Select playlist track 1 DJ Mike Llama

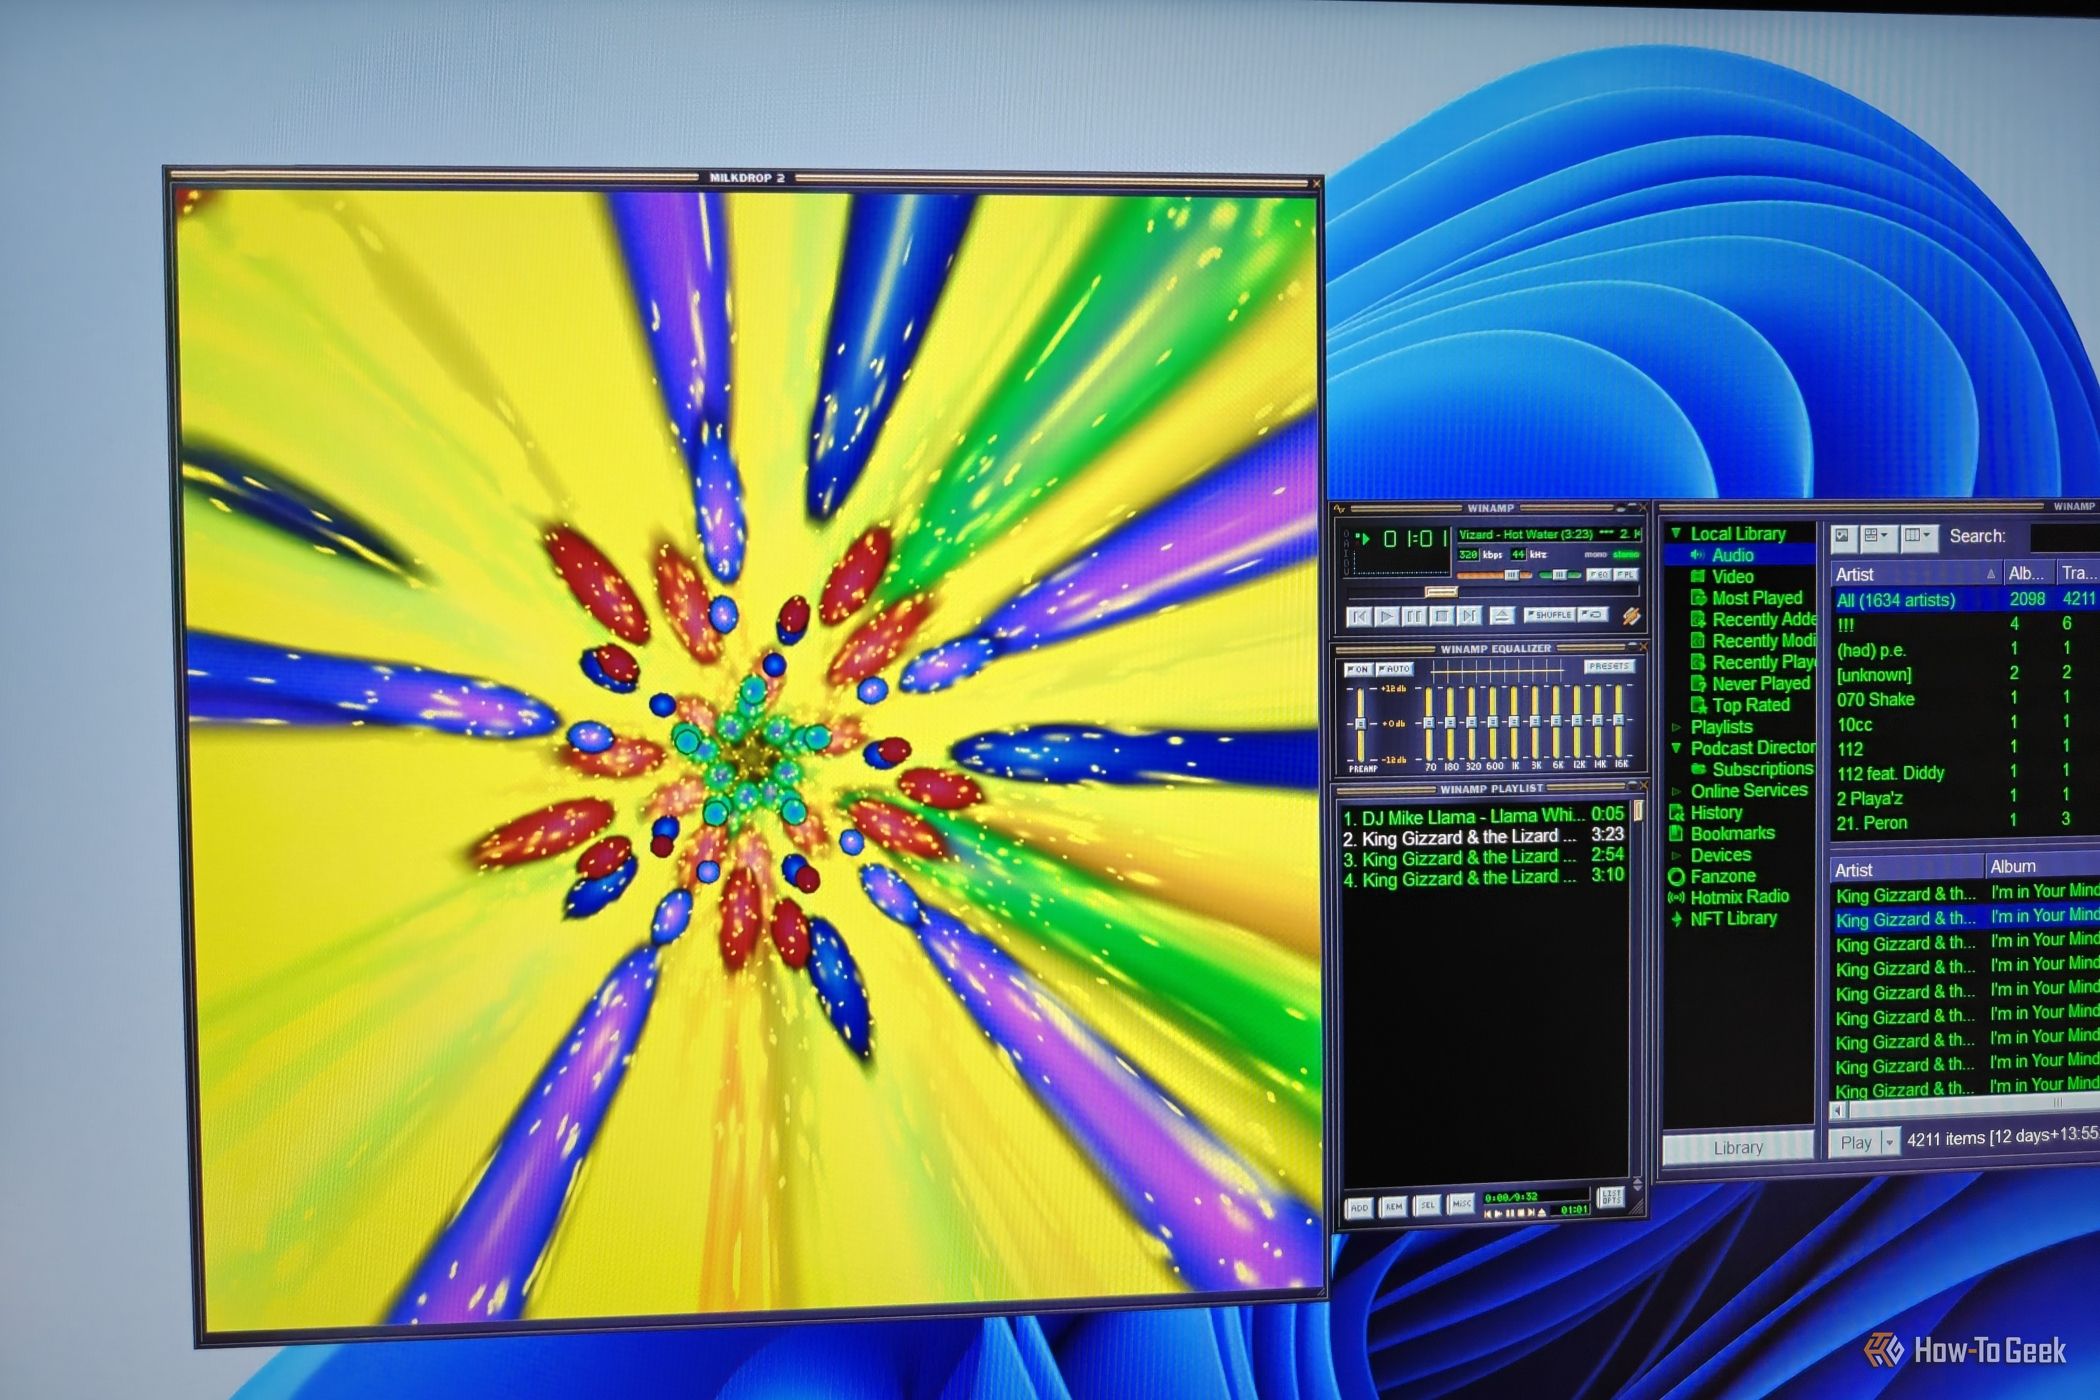tap(1483, 816)
